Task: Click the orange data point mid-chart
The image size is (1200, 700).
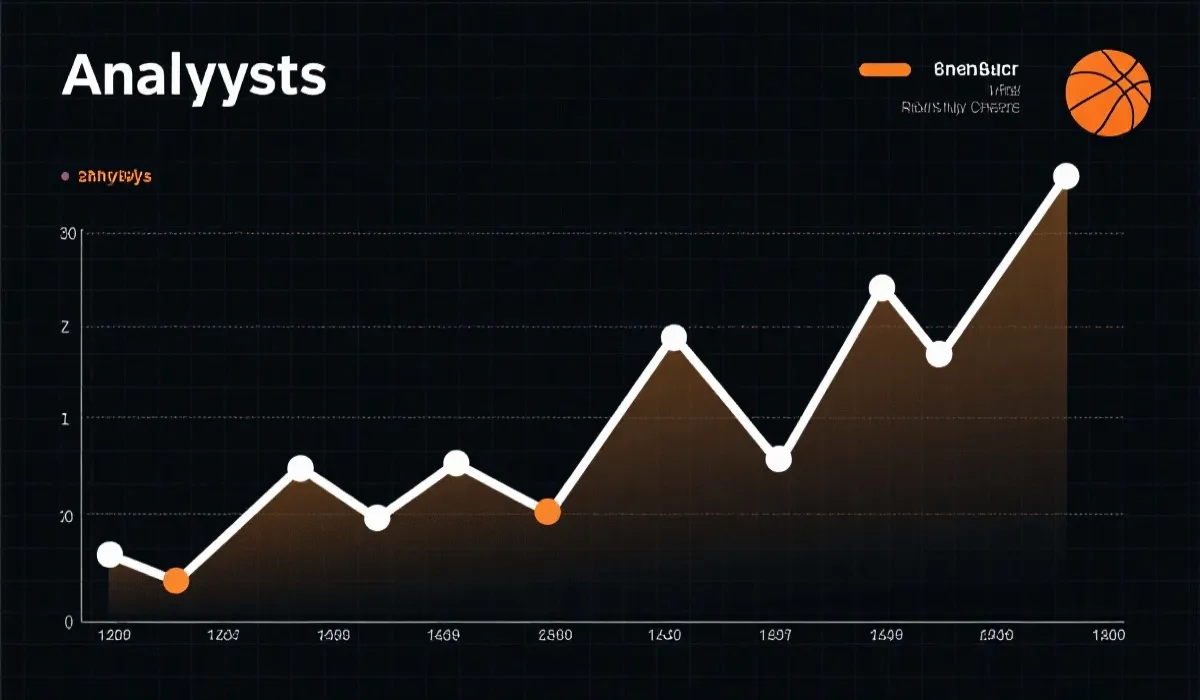Action: point(547,512)
